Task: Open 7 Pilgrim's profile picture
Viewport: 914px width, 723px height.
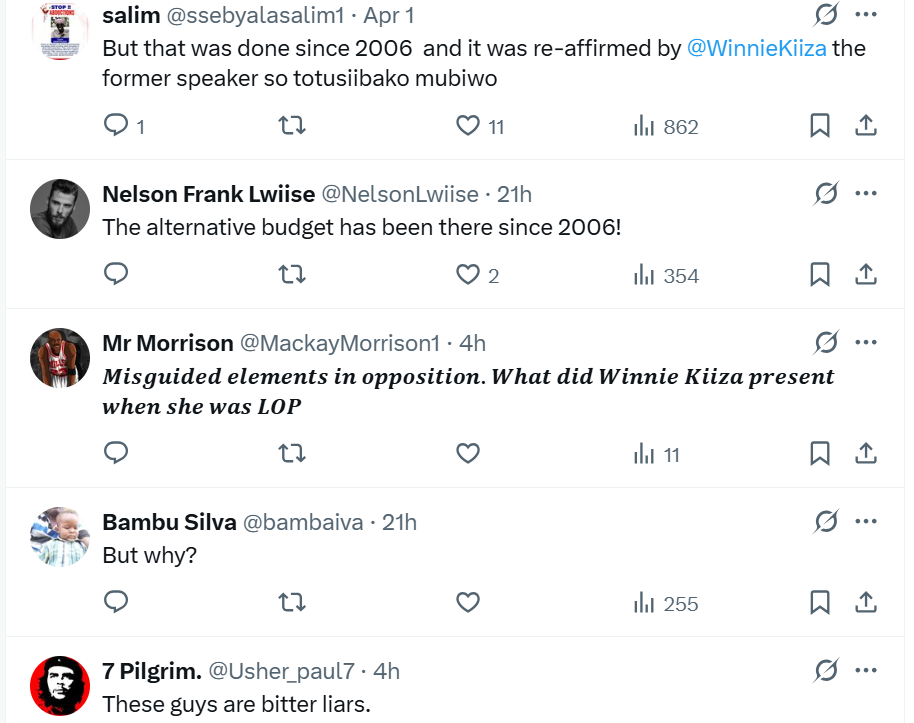Action: [61, 685]
